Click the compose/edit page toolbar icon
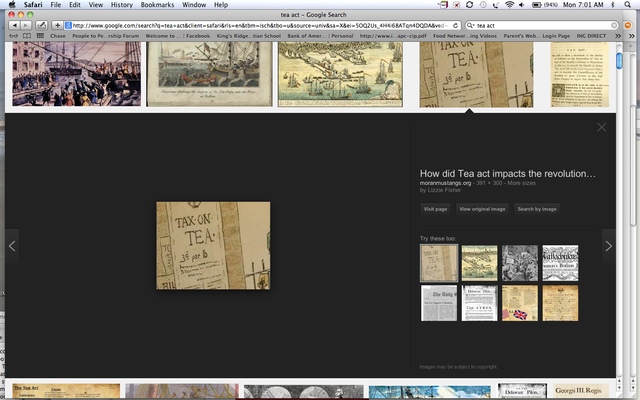 [x=41, y=25]
